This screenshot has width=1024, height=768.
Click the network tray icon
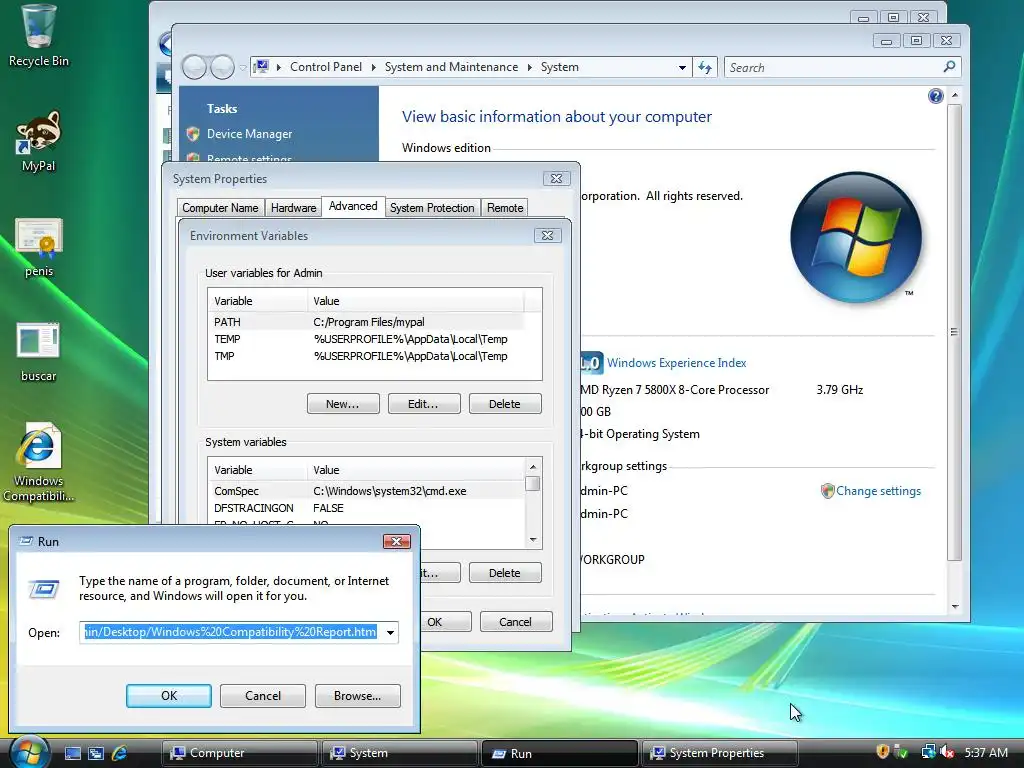[x=927, y=752]
